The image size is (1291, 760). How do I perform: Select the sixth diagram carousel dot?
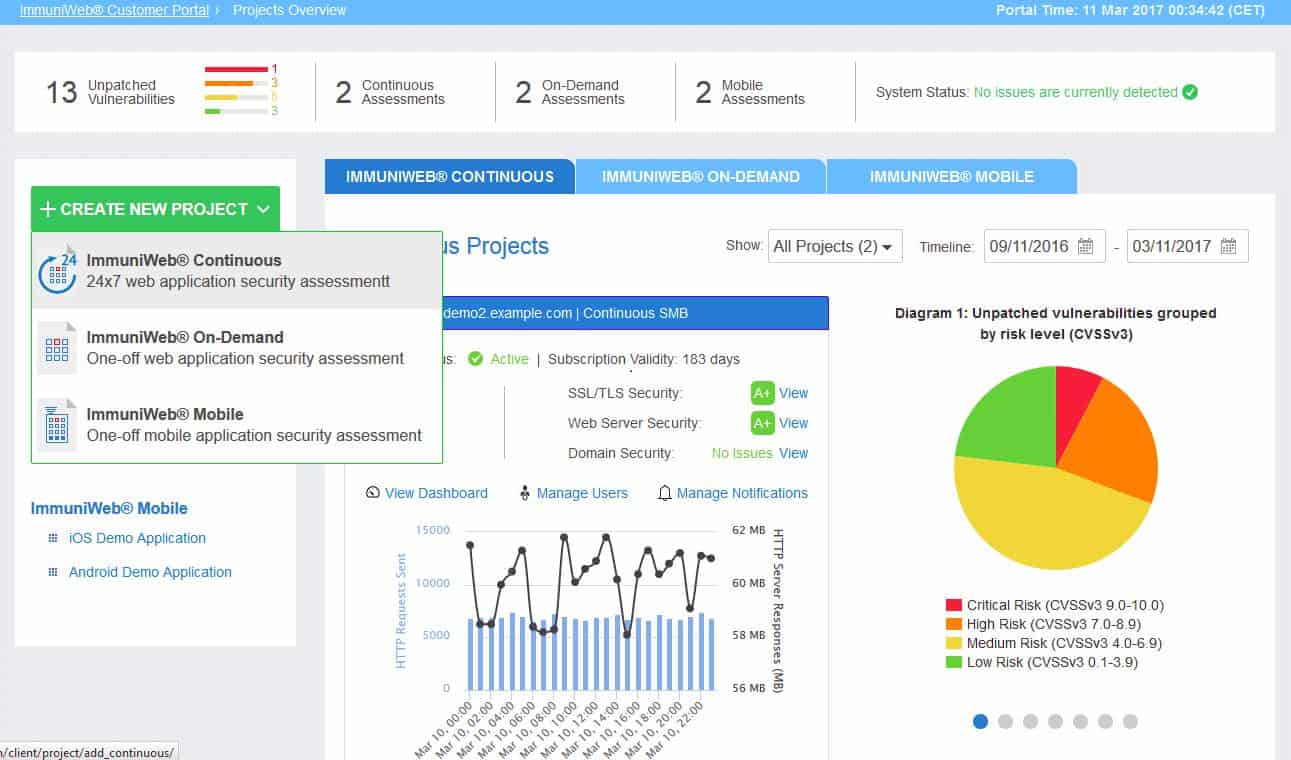pyautogui.click(x=1105, y=721)
